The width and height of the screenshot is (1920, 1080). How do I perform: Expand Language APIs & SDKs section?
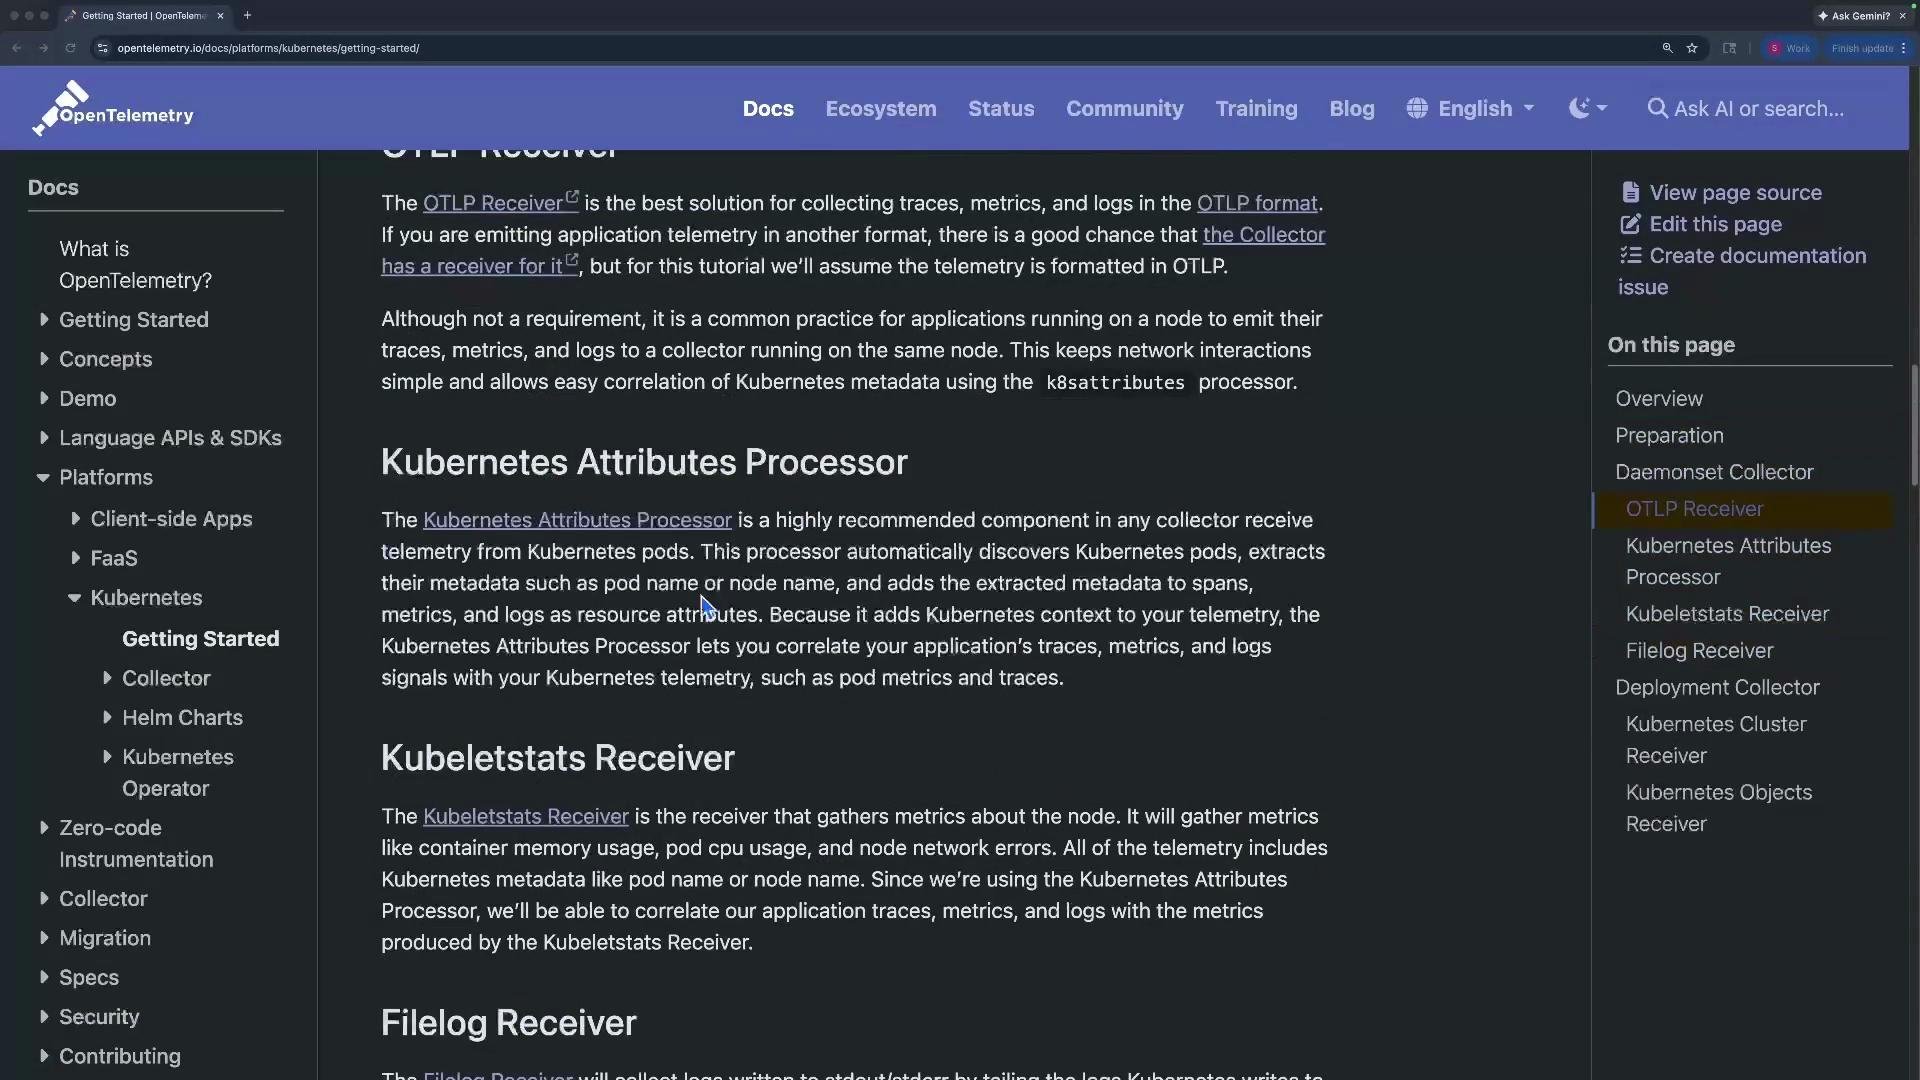(44, 438)
